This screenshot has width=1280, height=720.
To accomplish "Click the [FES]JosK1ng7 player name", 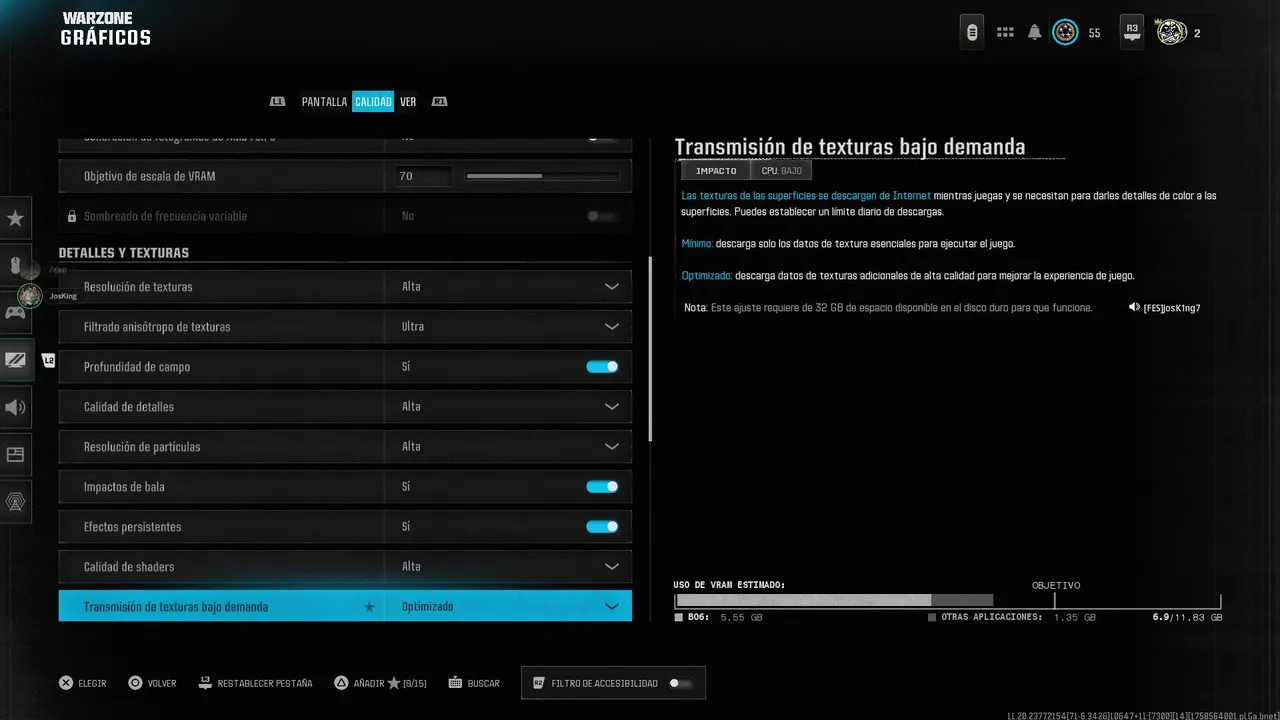I will pyautogui.click(x=1172, y=308).
